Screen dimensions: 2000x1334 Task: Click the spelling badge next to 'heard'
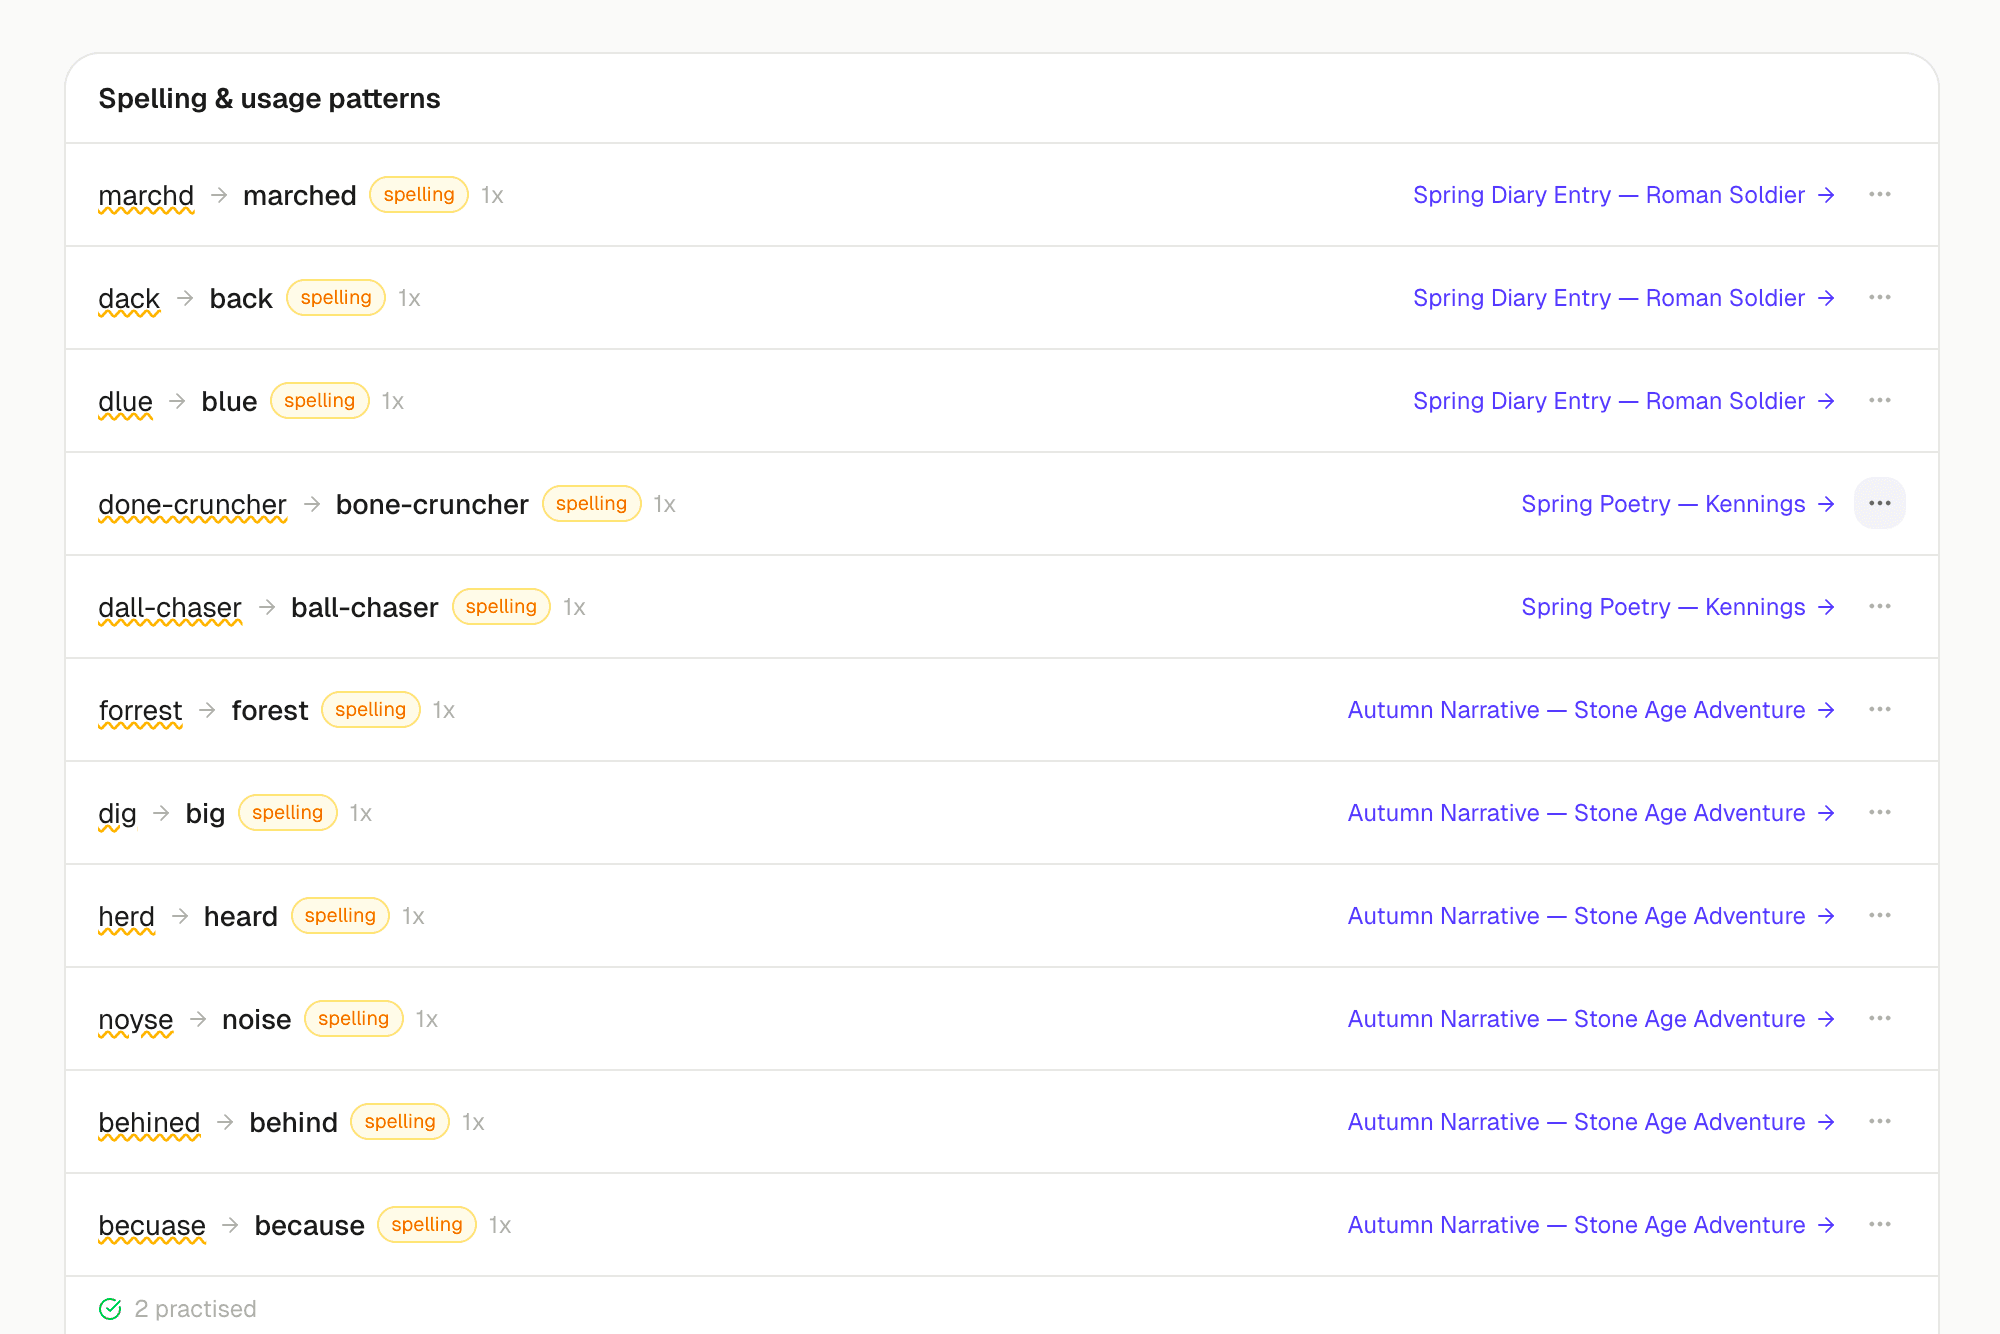[340, 916]
